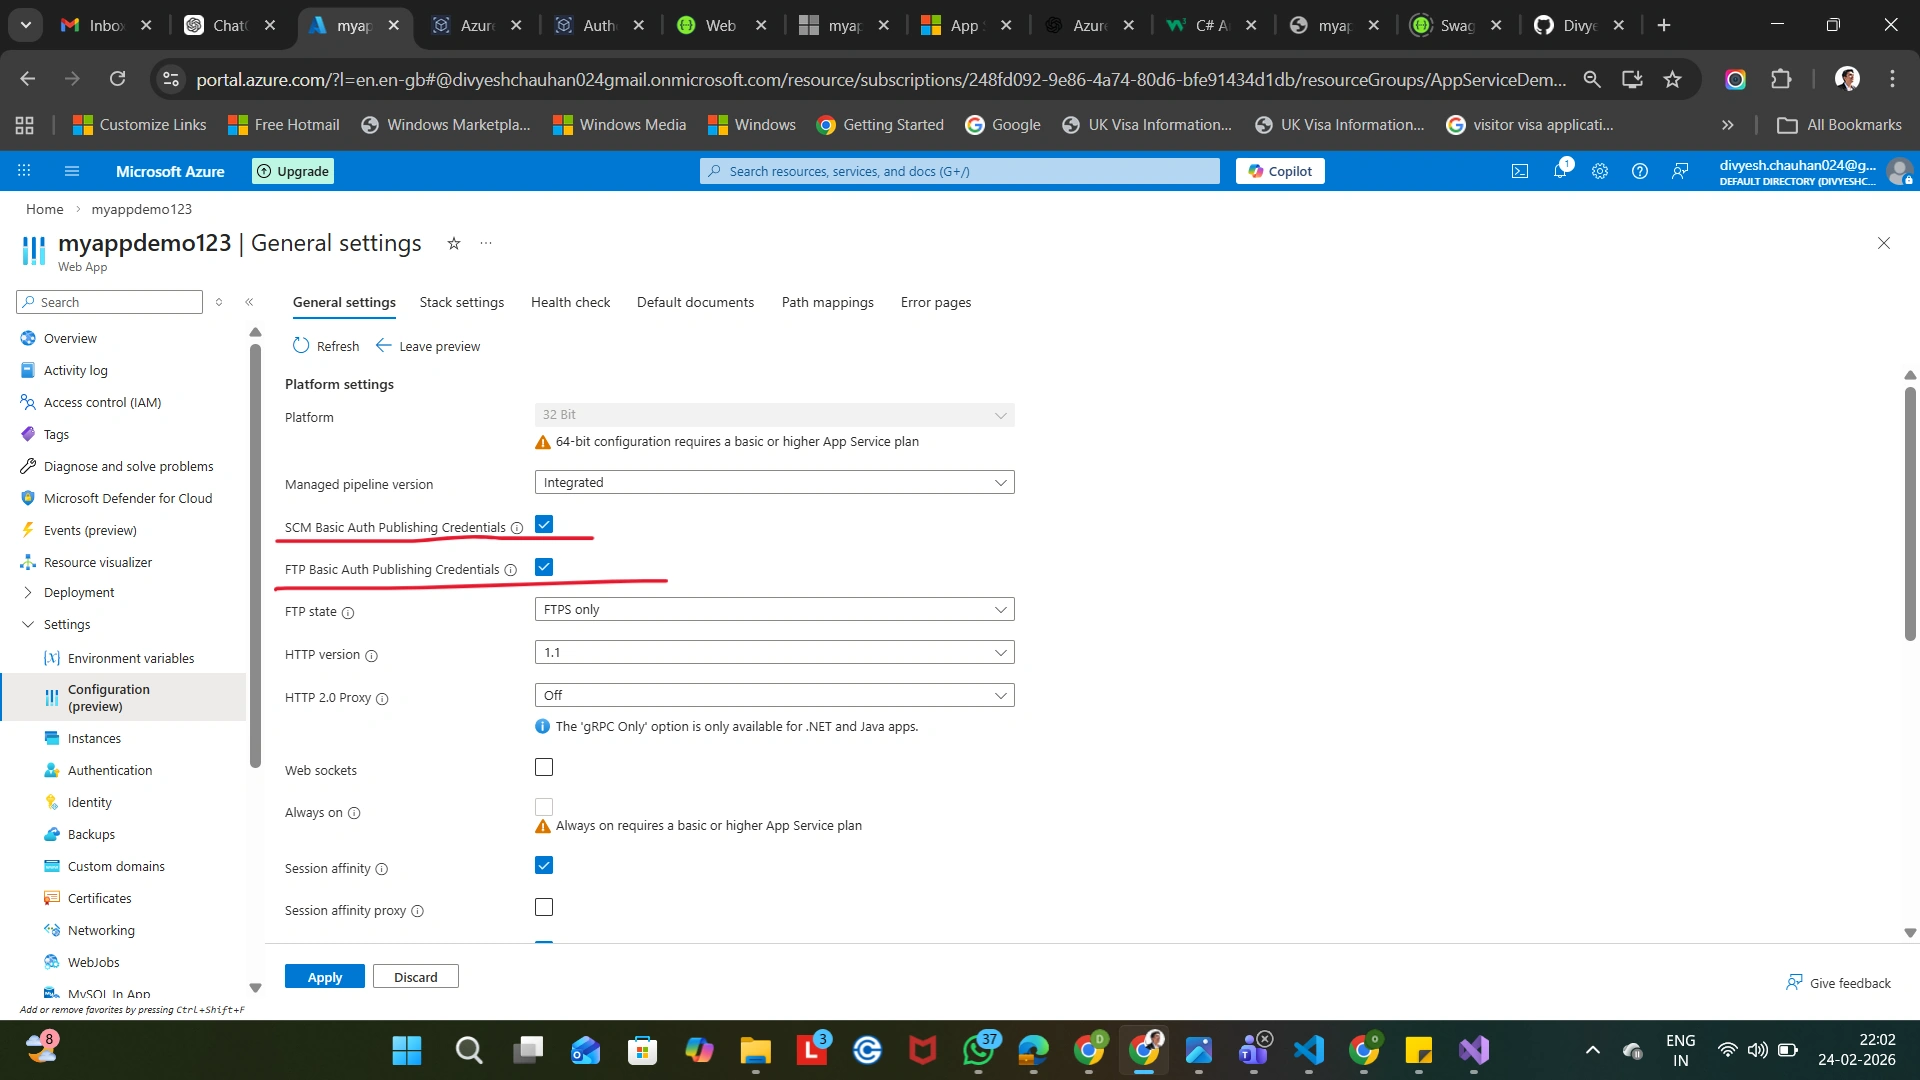Focus the Azure global search box
This screenshot has width=1920, height=1080.
960,171
